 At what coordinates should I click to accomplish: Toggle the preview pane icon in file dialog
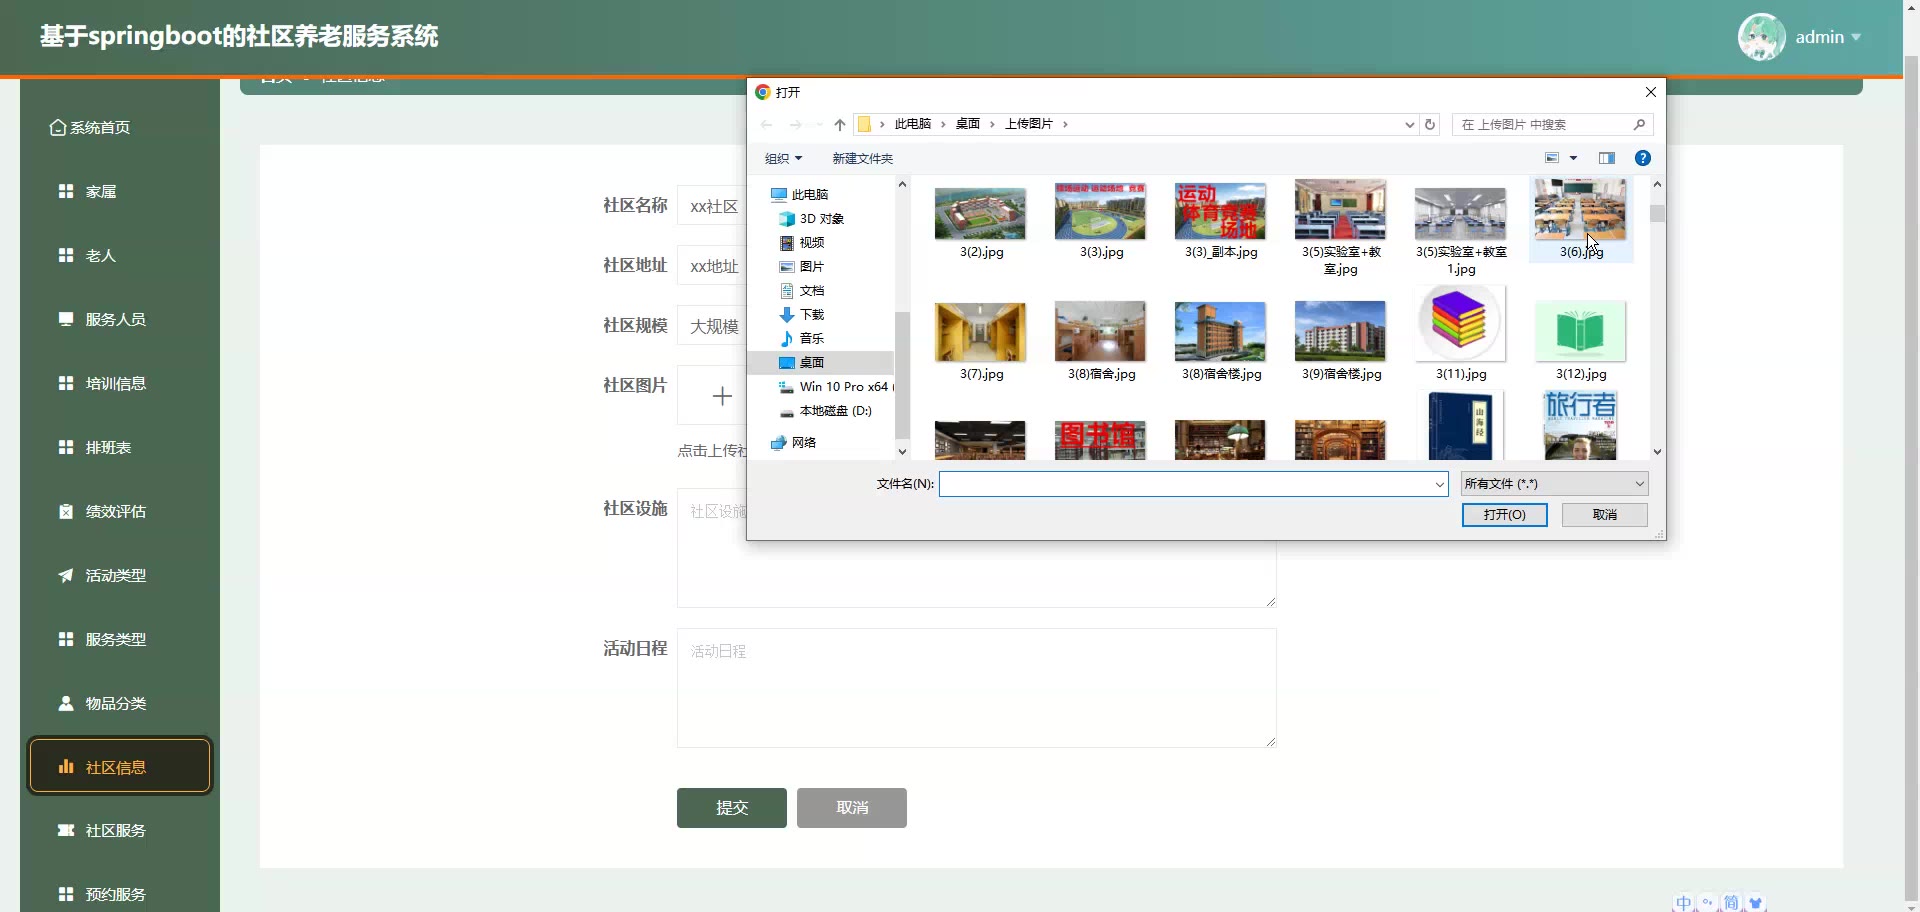point(1607,158)
